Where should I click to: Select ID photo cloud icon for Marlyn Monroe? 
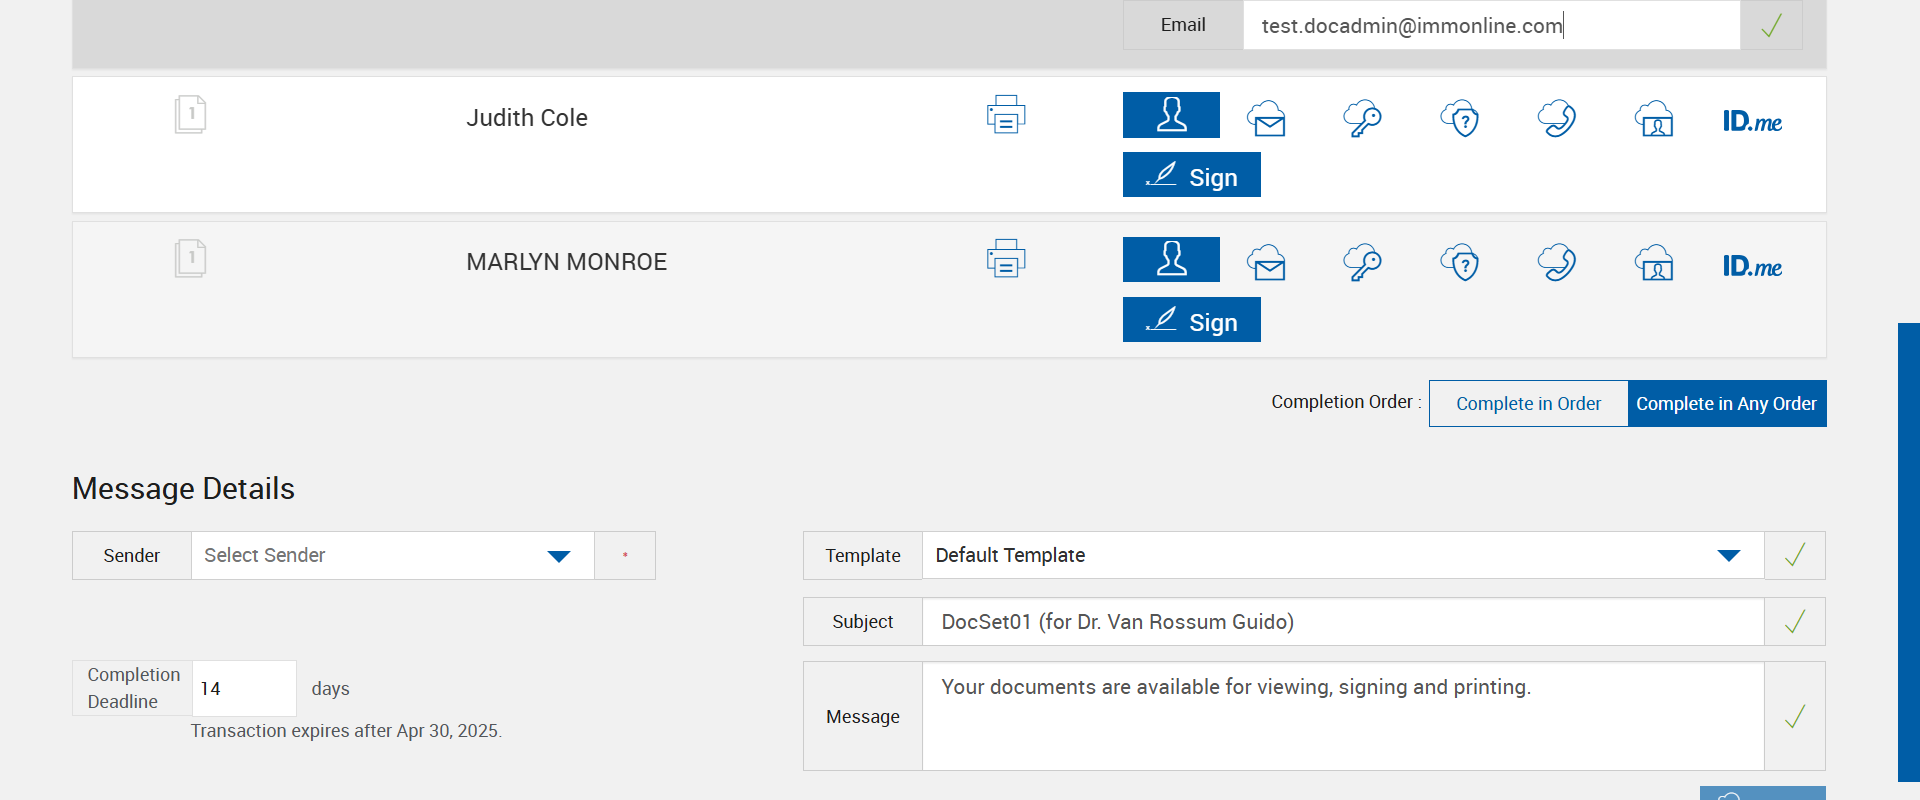coord(1655,264)
